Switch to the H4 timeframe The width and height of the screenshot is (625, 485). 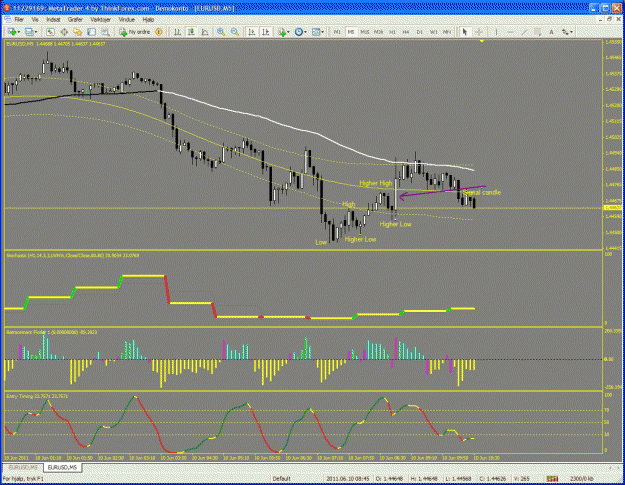pos(406,32)
